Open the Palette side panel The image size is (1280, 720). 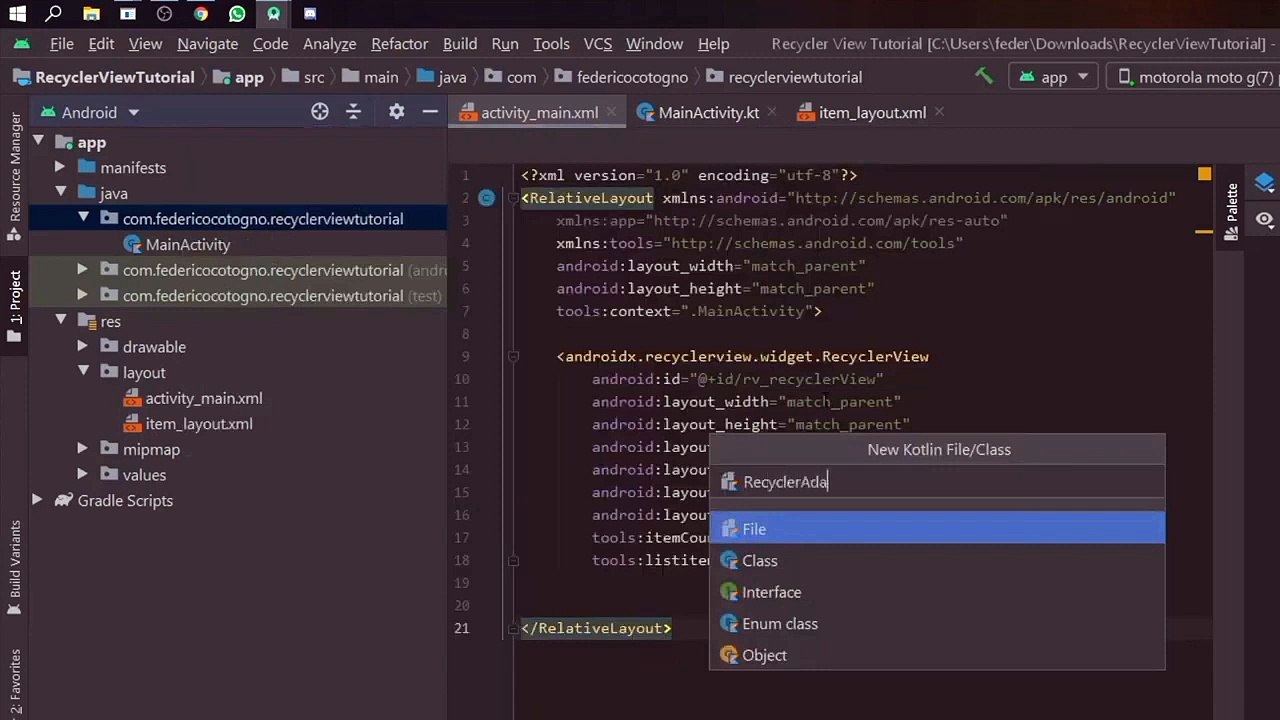(1231, 212)
